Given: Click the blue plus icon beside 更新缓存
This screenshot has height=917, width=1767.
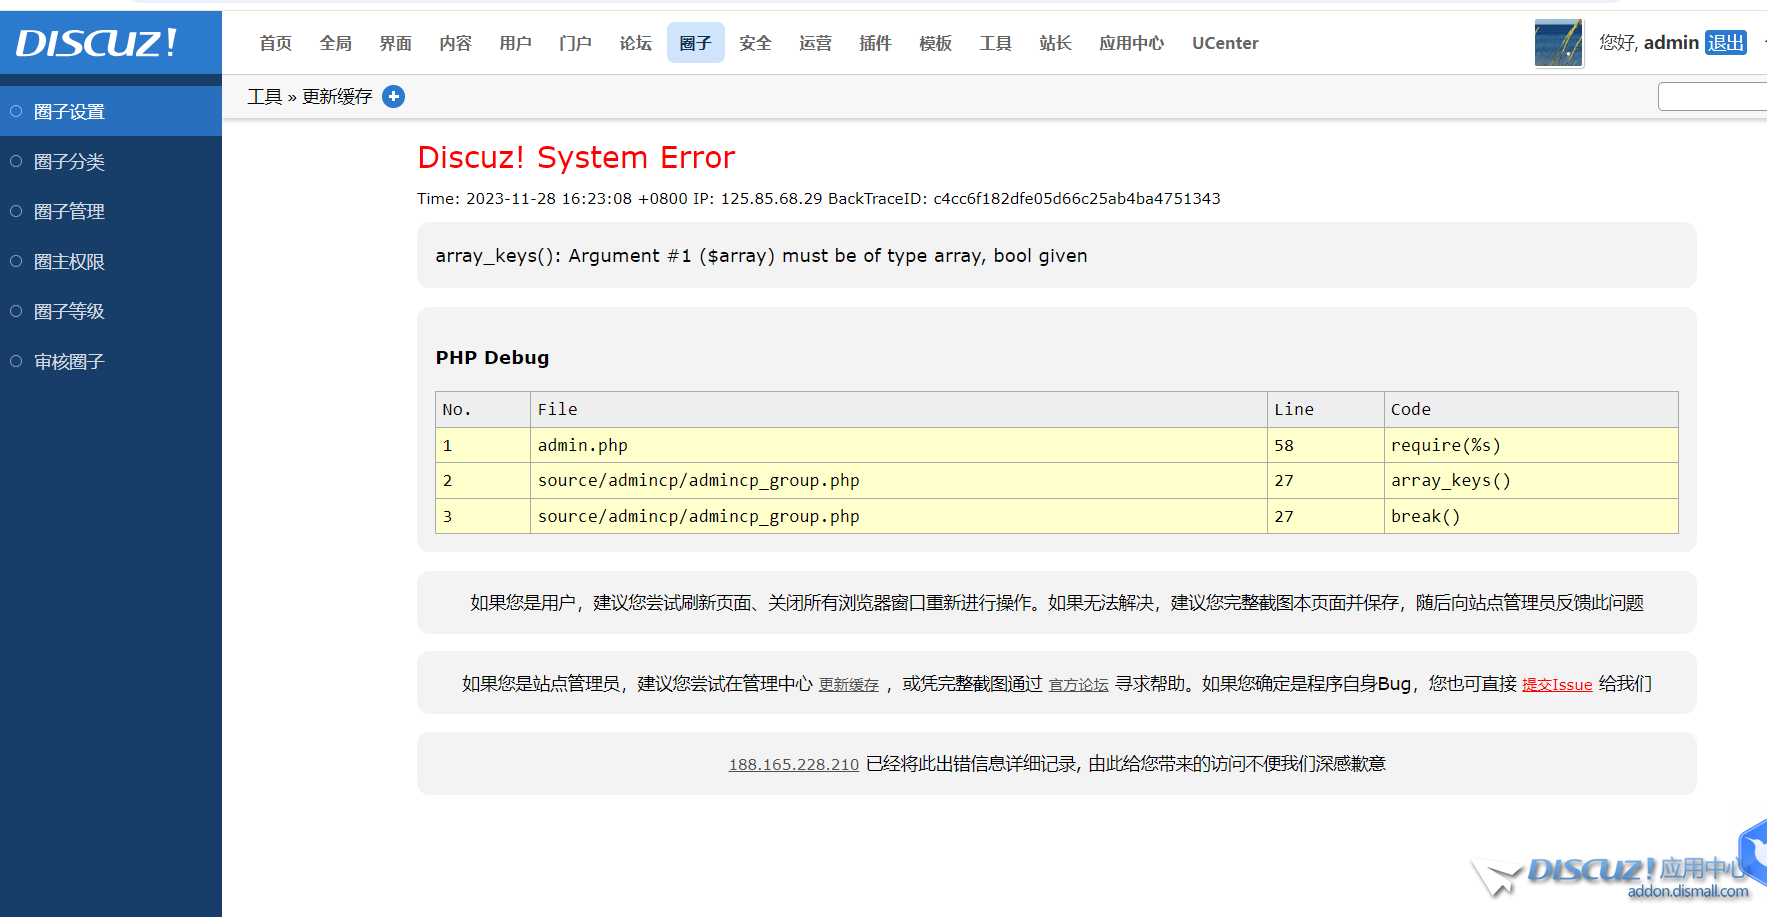Looking at the screenshot, I should coord(394,97).
